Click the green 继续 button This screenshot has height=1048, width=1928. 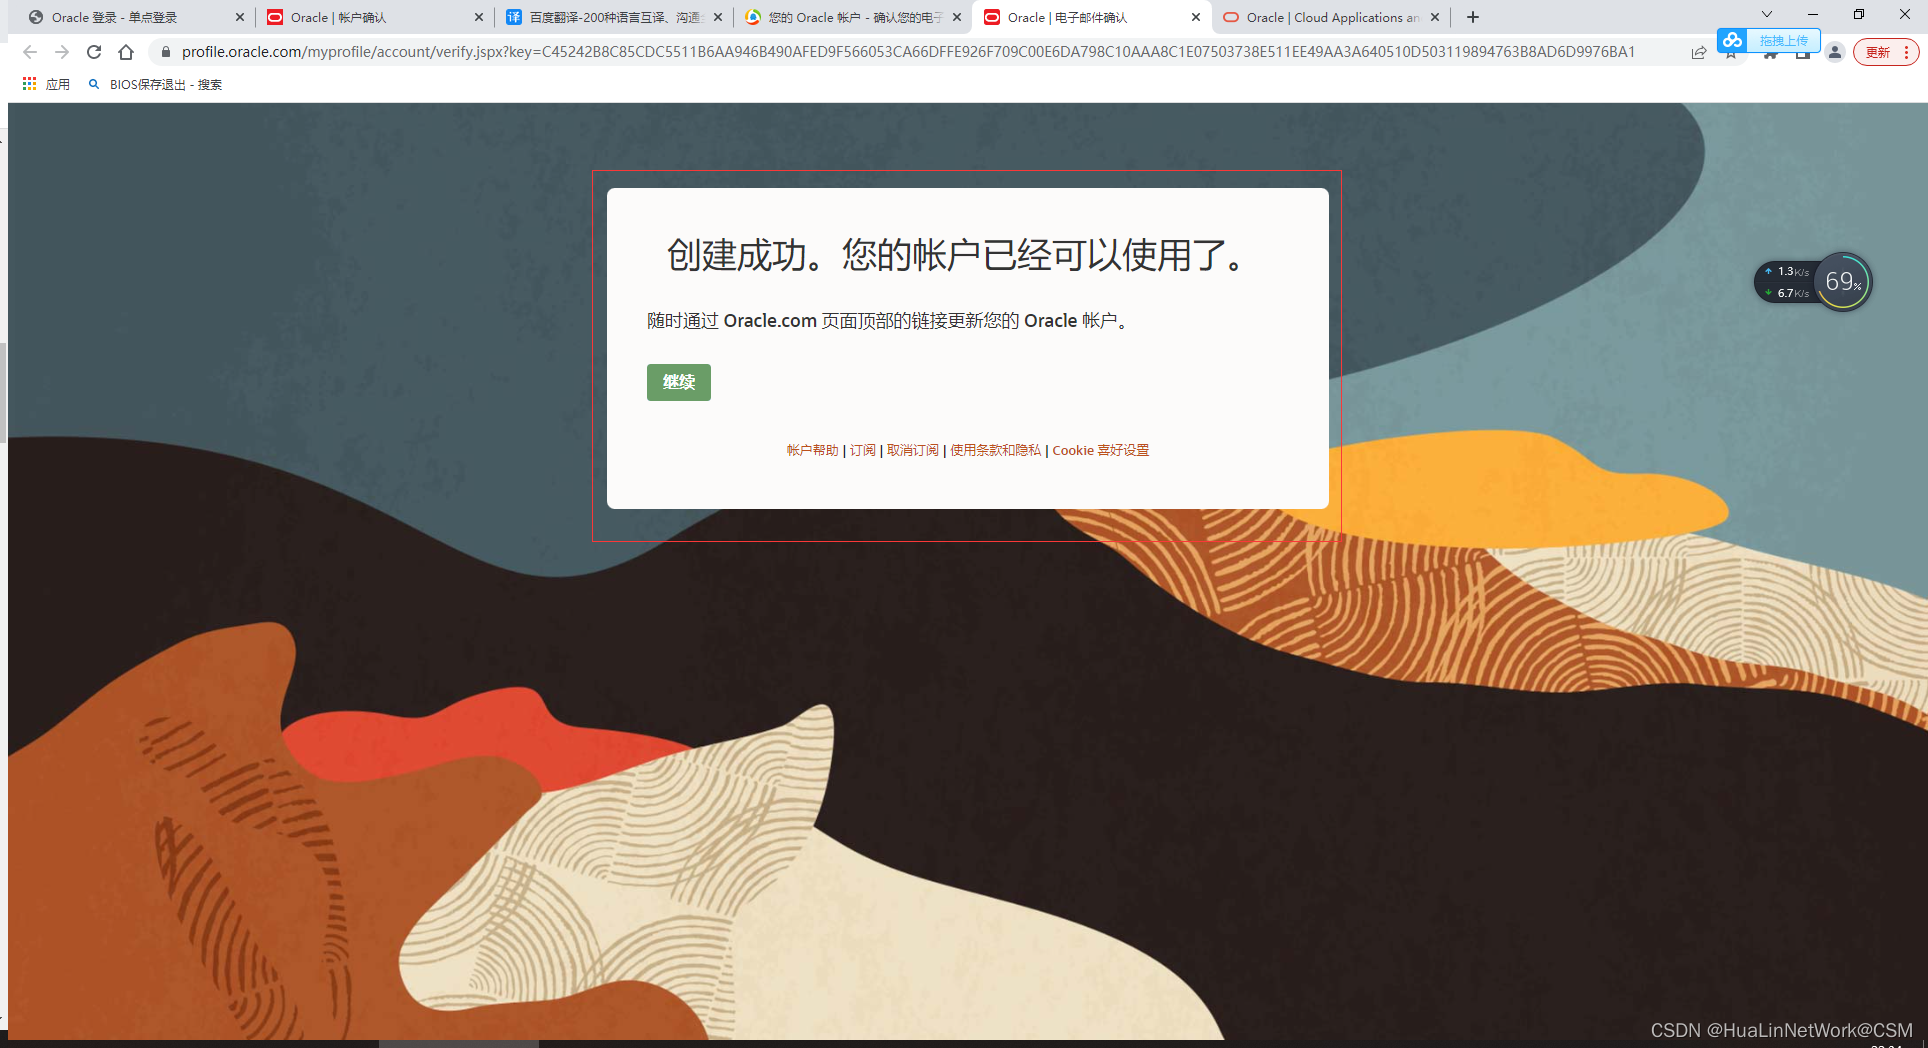click(678, 382)
